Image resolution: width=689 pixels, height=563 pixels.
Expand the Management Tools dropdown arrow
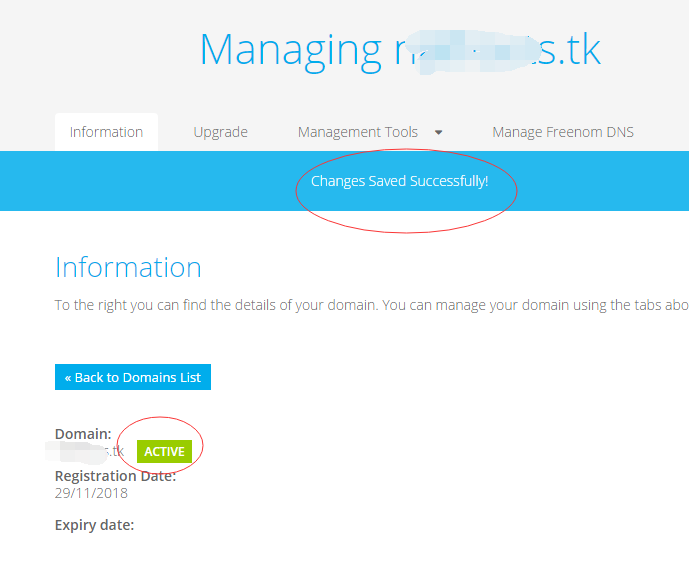point(438,132)
